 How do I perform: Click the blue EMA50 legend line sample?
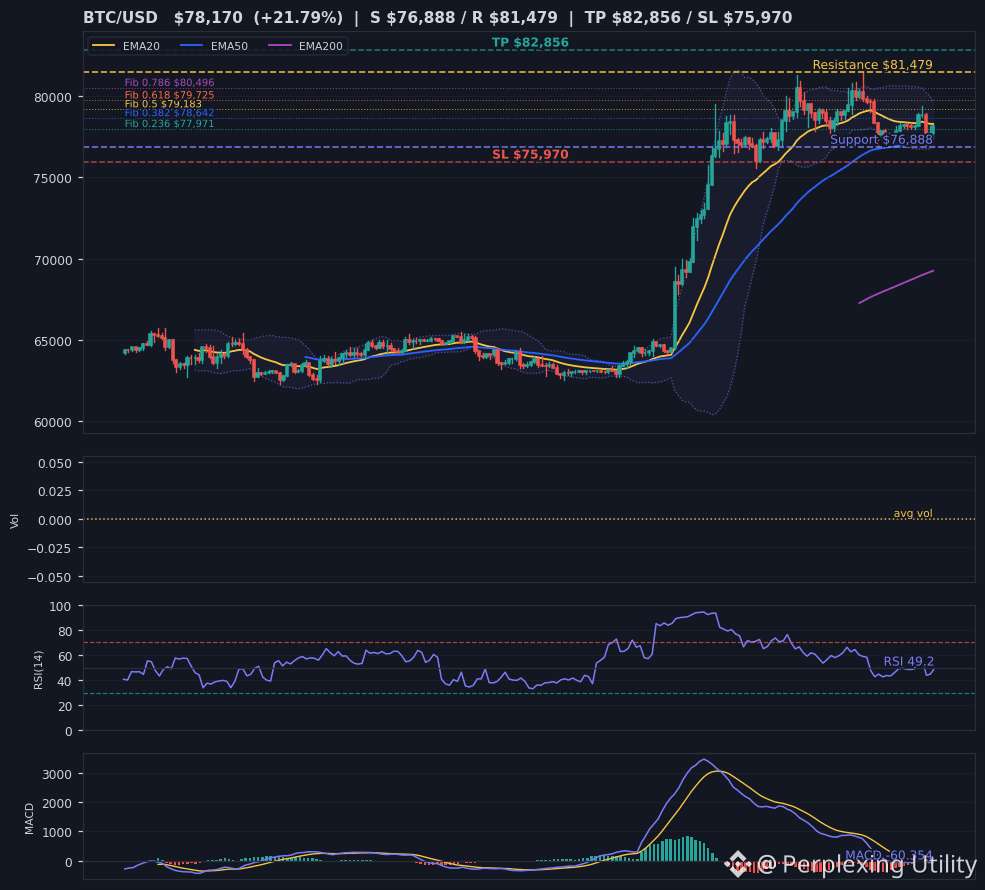pos(192,46)
